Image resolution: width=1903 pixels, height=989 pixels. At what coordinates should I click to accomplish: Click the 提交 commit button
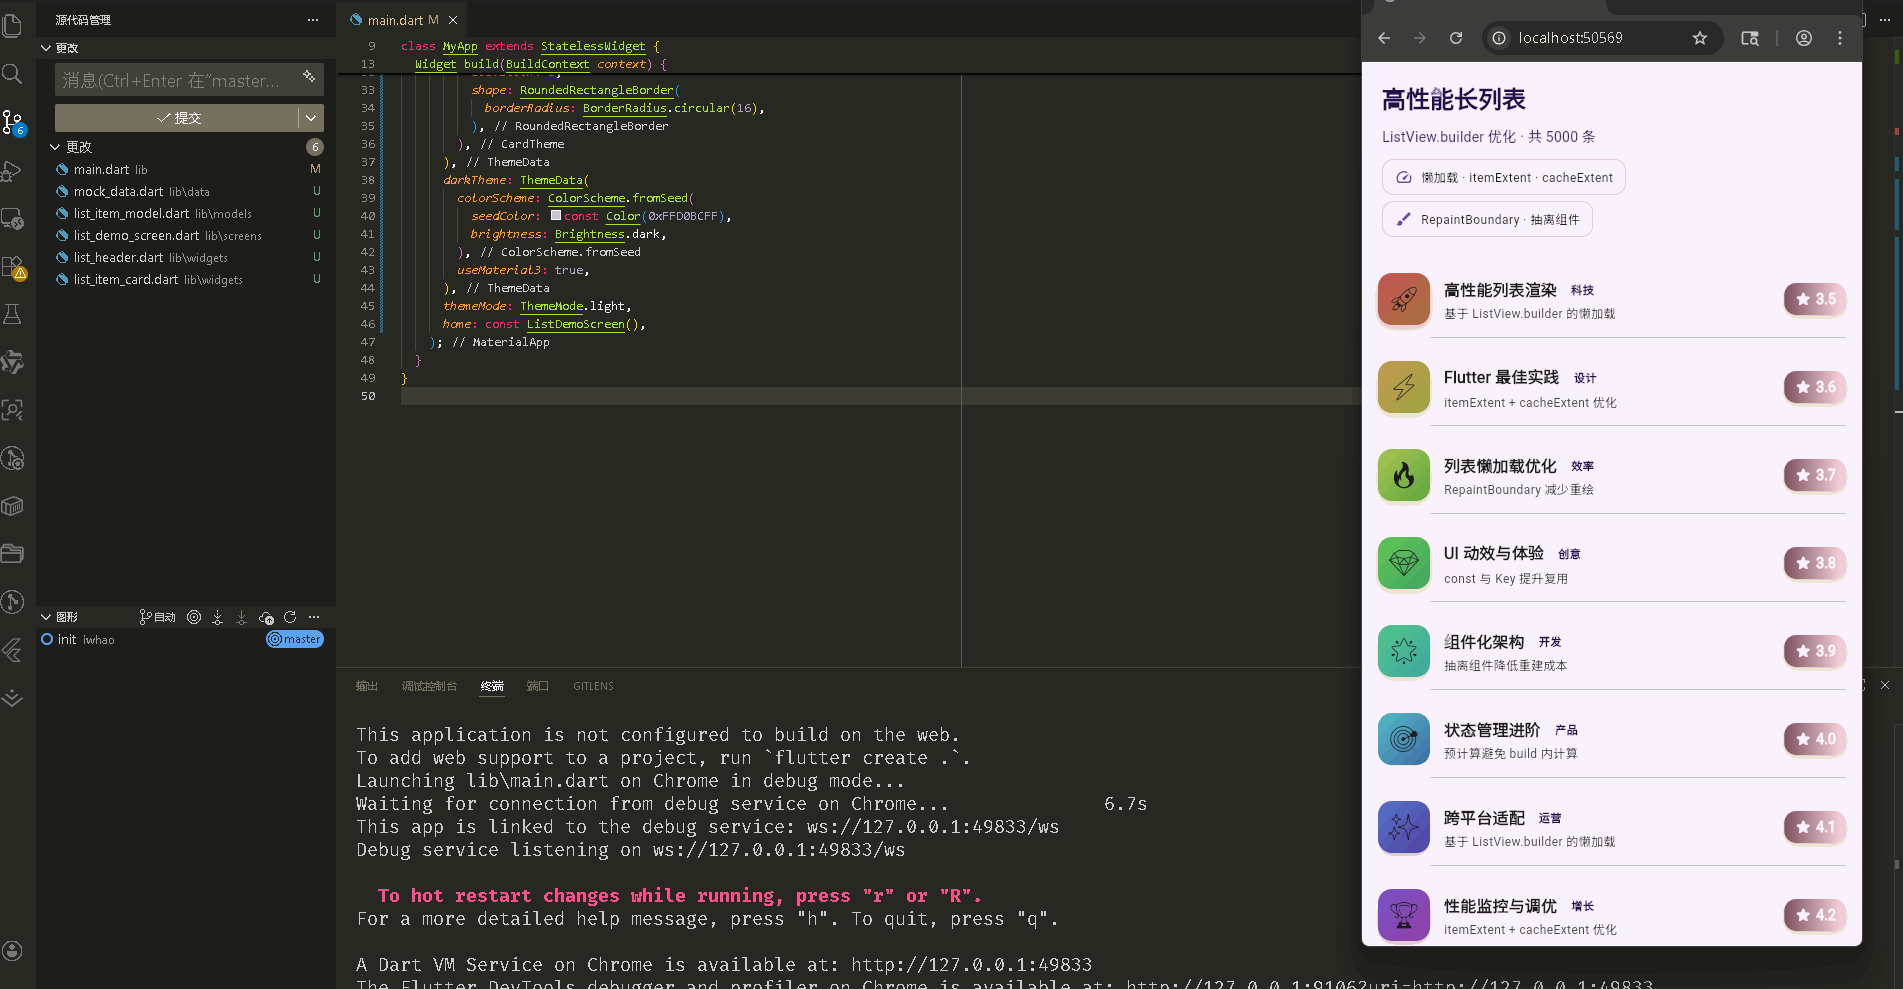178,118
